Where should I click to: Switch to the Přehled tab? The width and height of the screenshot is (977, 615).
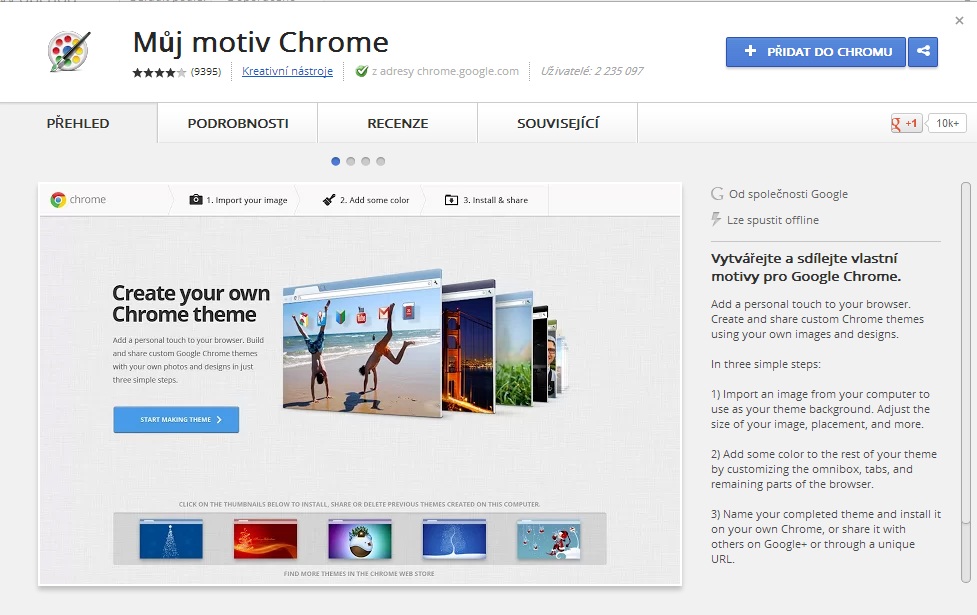[78, 123]
